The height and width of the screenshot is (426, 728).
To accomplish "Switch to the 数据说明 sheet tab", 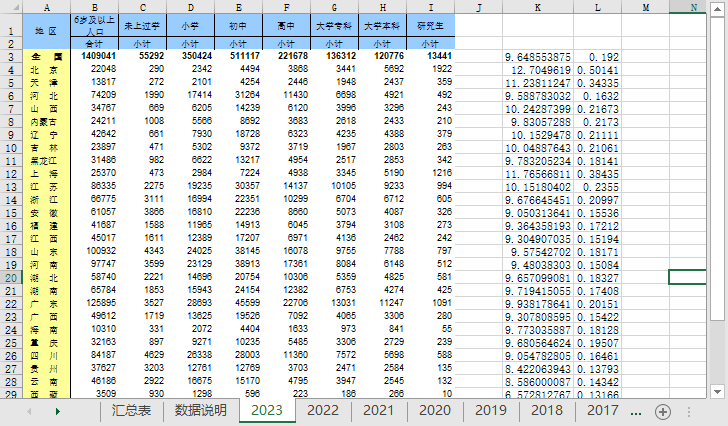I will [201, 411].
